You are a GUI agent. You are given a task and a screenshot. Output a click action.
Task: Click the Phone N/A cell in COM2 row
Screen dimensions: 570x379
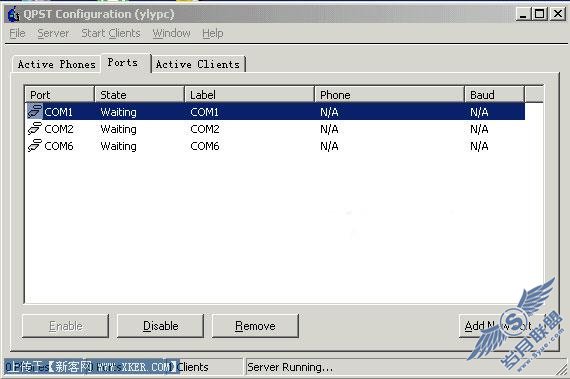point(329,129)
